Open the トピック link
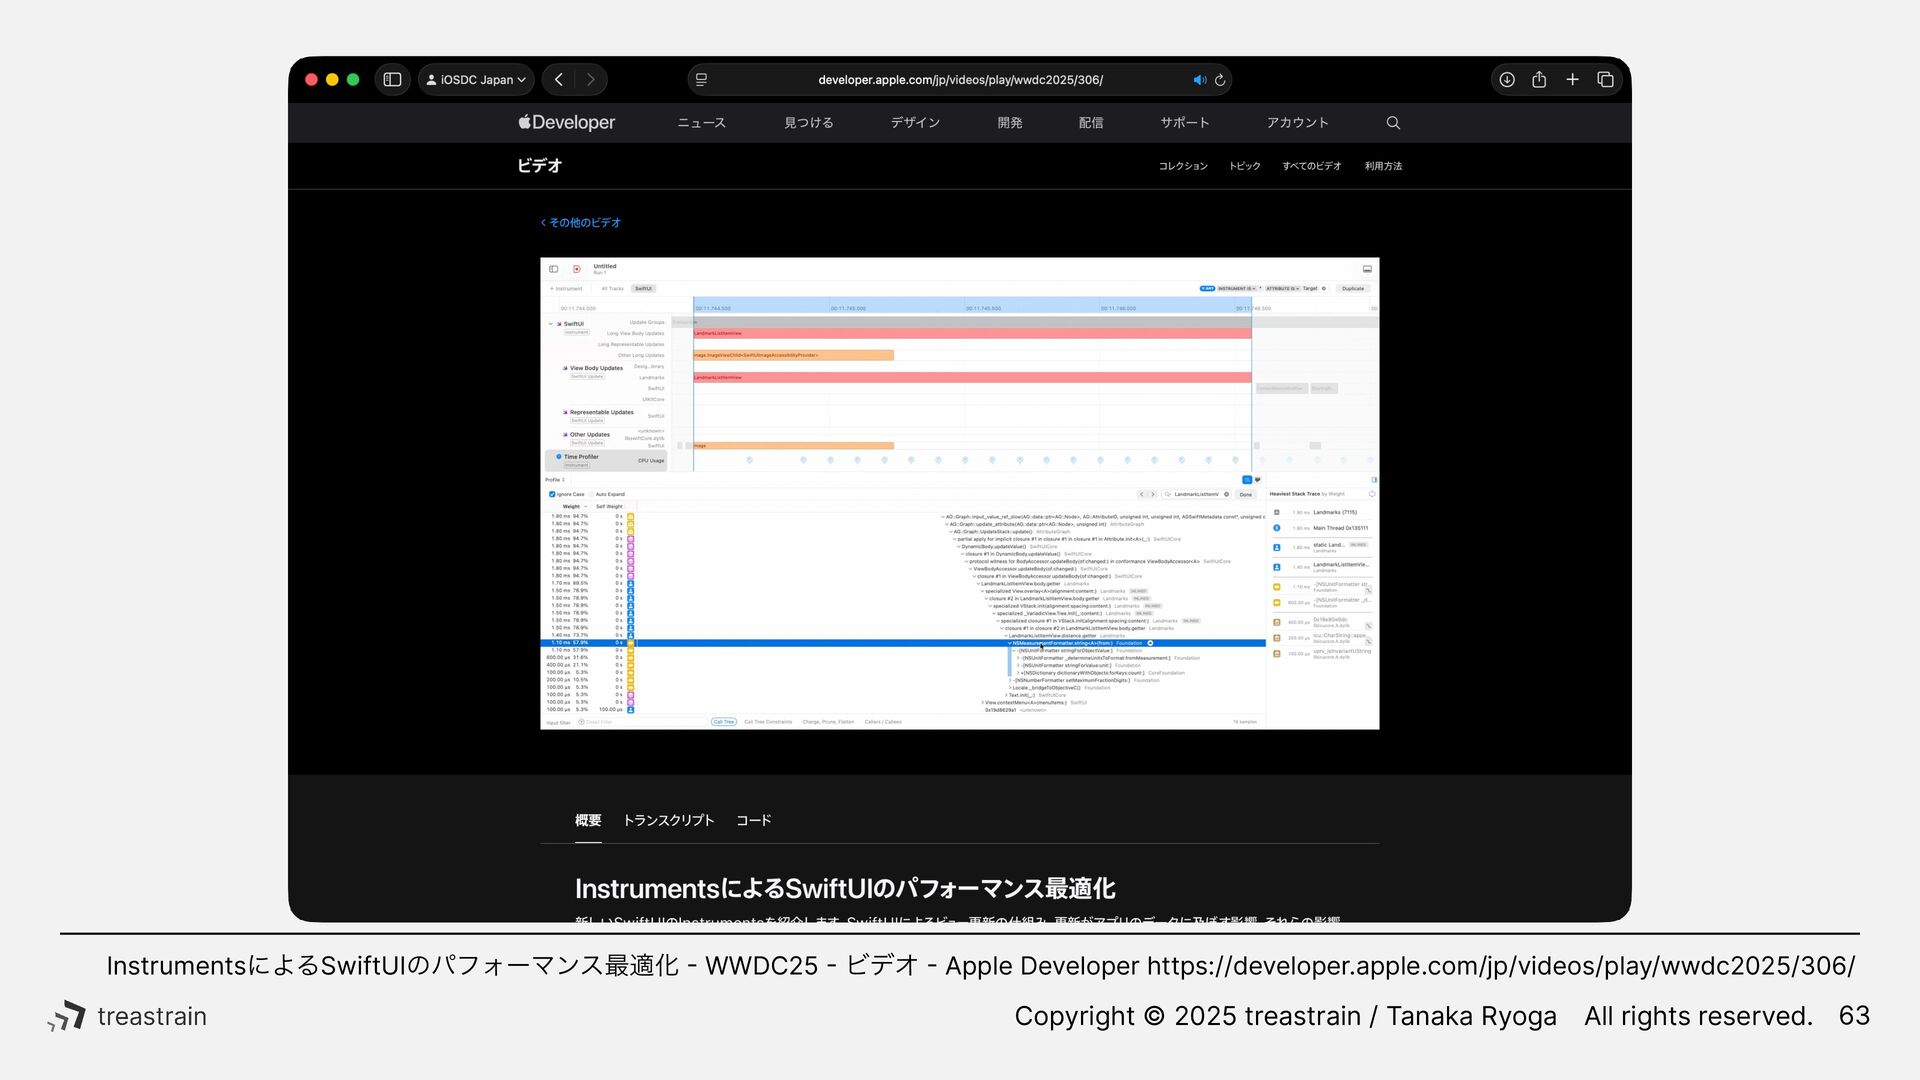 pyautogui.click(x=1244, y=166)
